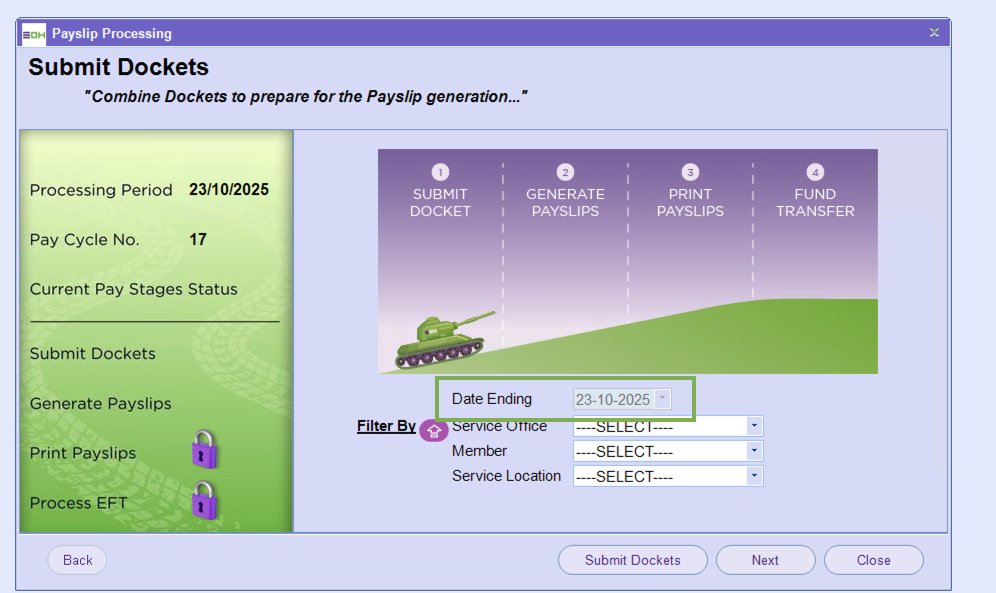Go to the Next step
Viewport: 996px width, 593px height.
pyautogui.click(x=765, y=560)
